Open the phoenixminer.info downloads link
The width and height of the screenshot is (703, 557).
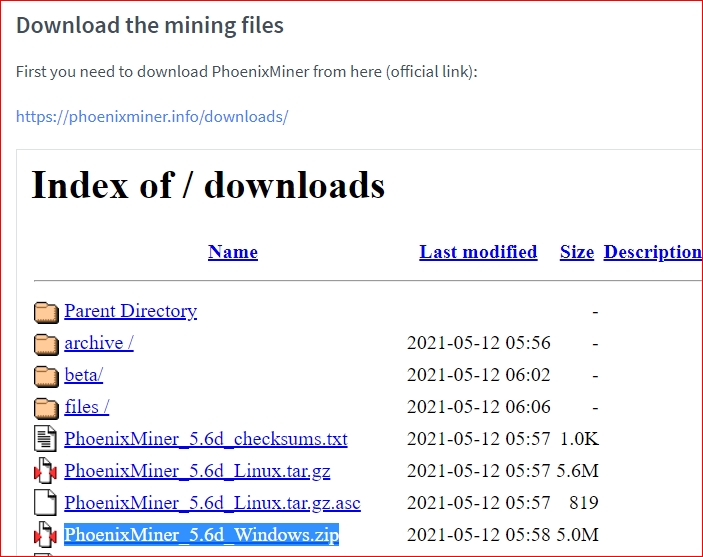coord(152,117)
